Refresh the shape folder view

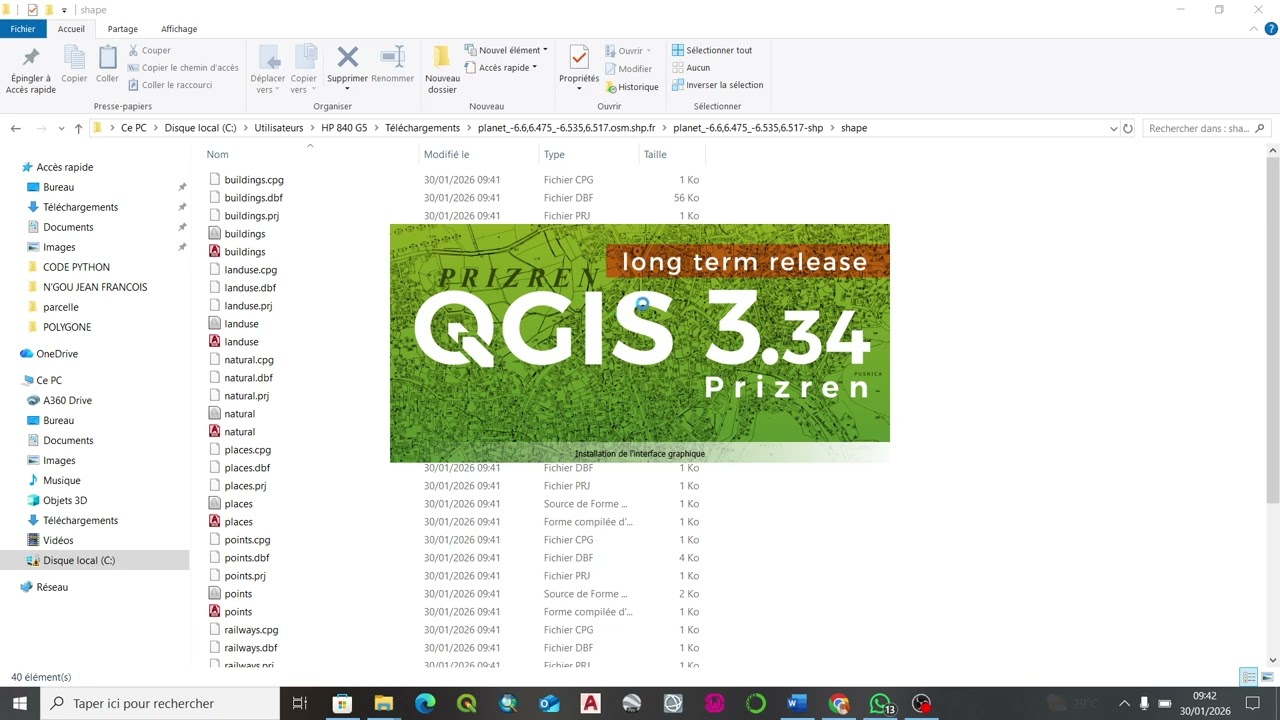pos(1128,128)
